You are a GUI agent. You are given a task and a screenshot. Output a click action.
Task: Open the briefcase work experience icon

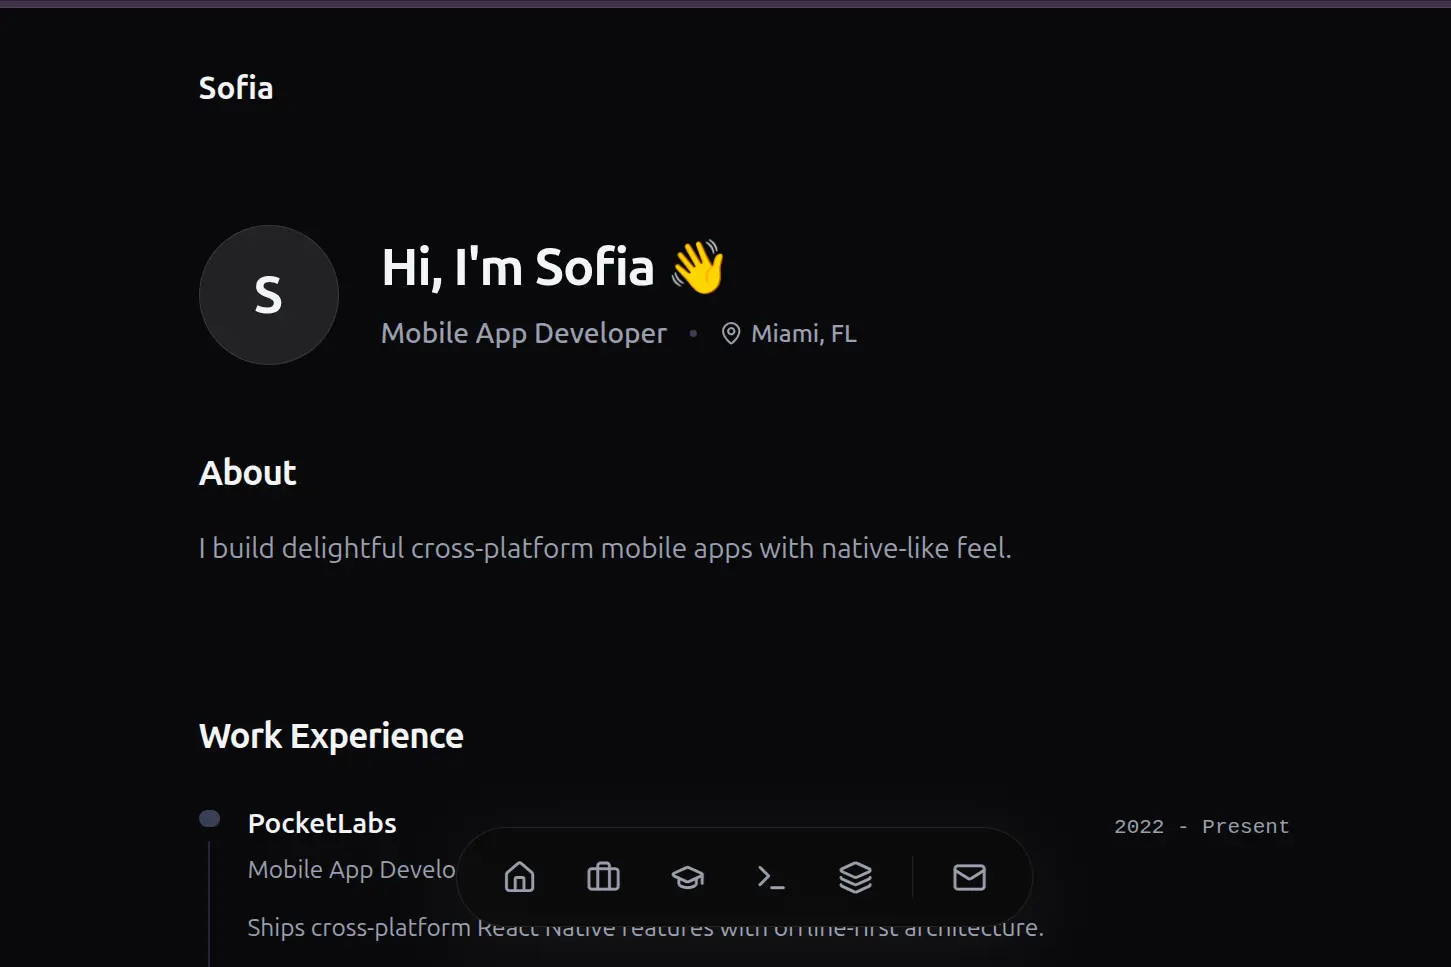point(603,877)
